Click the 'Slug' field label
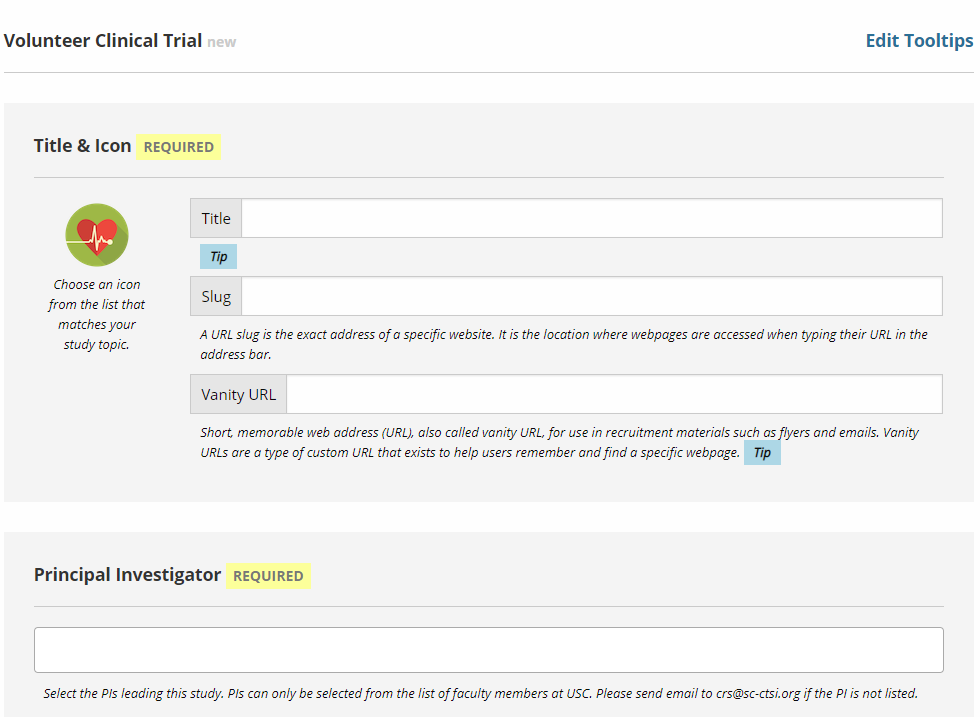The height and width of the screenshot is (717, 980). (x=215, y=295)
